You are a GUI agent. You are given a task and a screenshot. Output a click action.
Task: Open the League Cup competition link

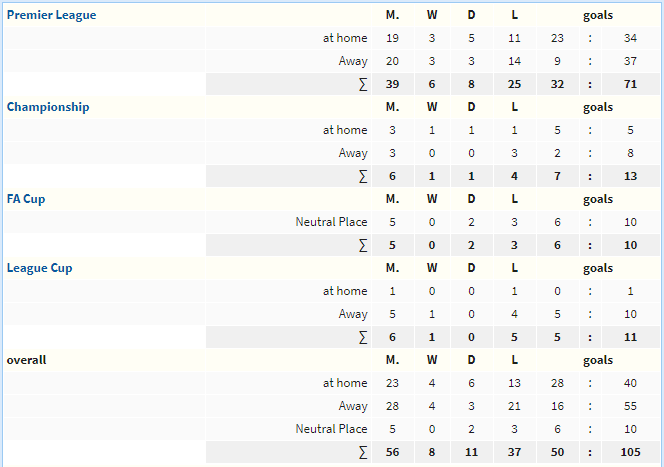39,268
